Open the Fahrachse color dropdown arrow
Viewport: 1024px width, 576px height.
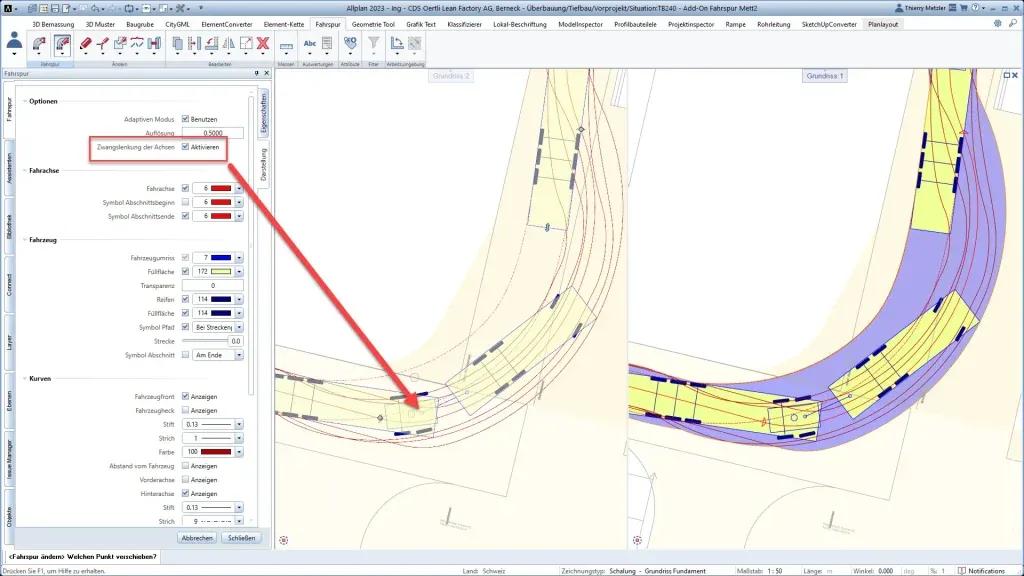[239, 188]
